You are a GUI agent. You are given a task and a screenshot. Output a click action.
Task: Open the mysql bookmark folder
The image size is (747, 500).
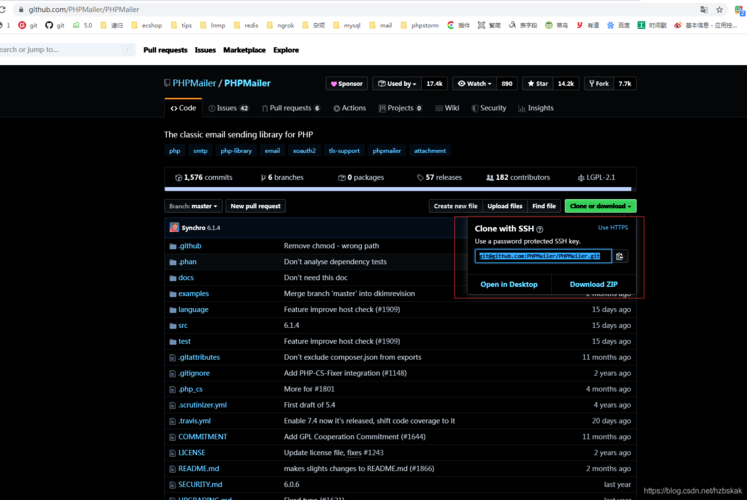[x=347, y=25]
